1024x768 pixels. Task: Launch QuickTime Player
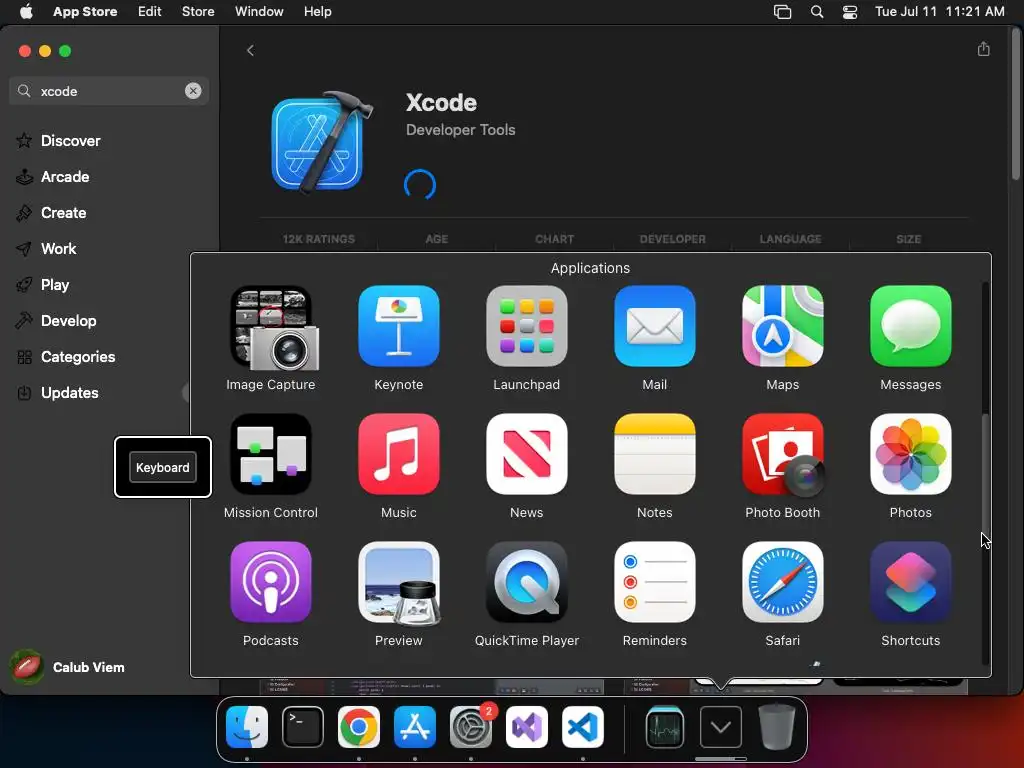coord(526,583)
